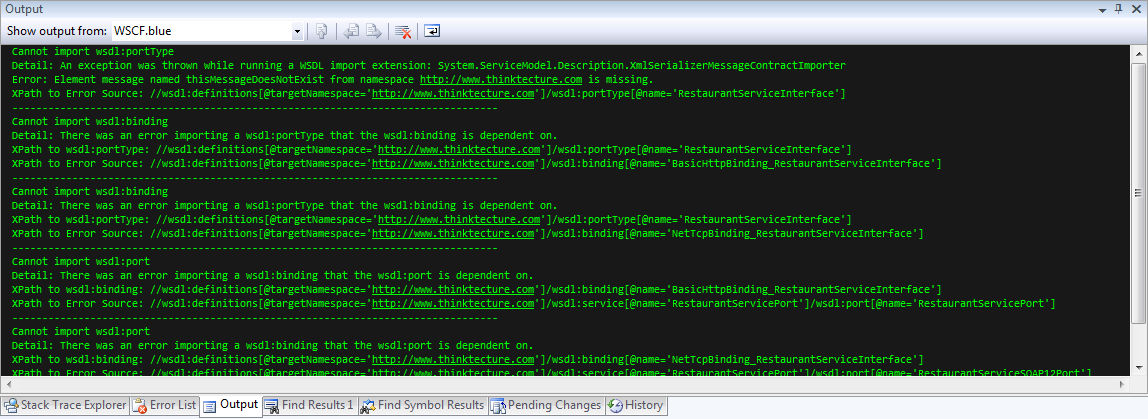Click vertical scrollbar down arrow
The width and height of the screenshot is (1148, 419).
point(1138,368)
